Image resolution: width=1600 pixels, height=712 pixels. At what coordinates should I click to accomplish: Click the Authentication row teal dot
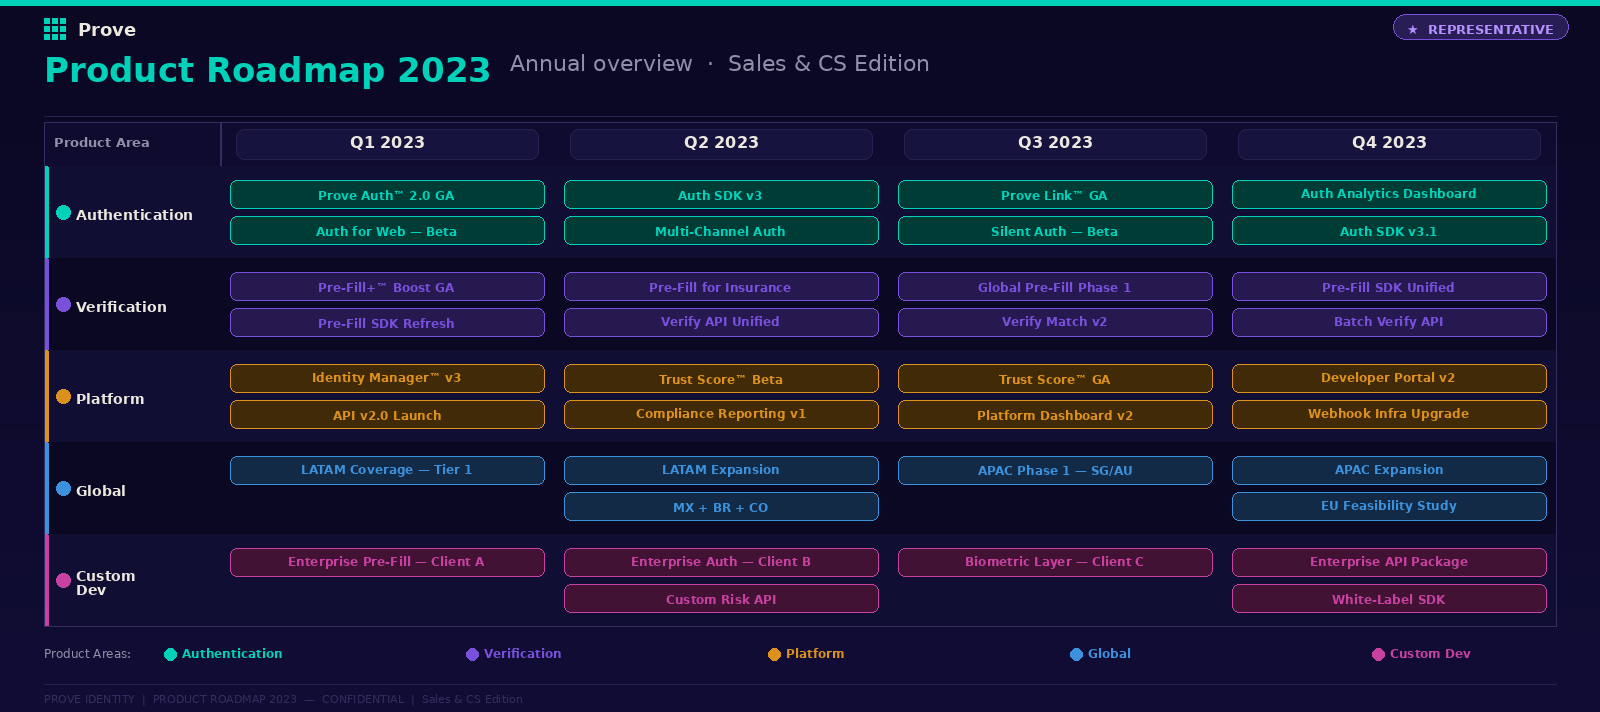(63, 213)
